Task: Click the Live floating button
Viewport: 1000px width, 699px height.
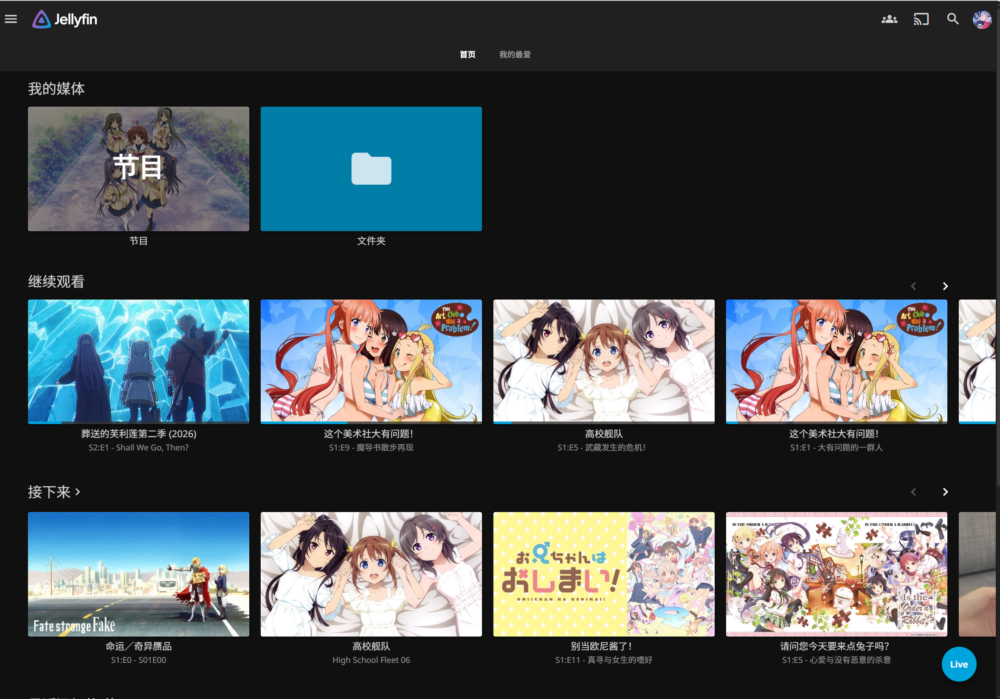Action: (958, 664)
